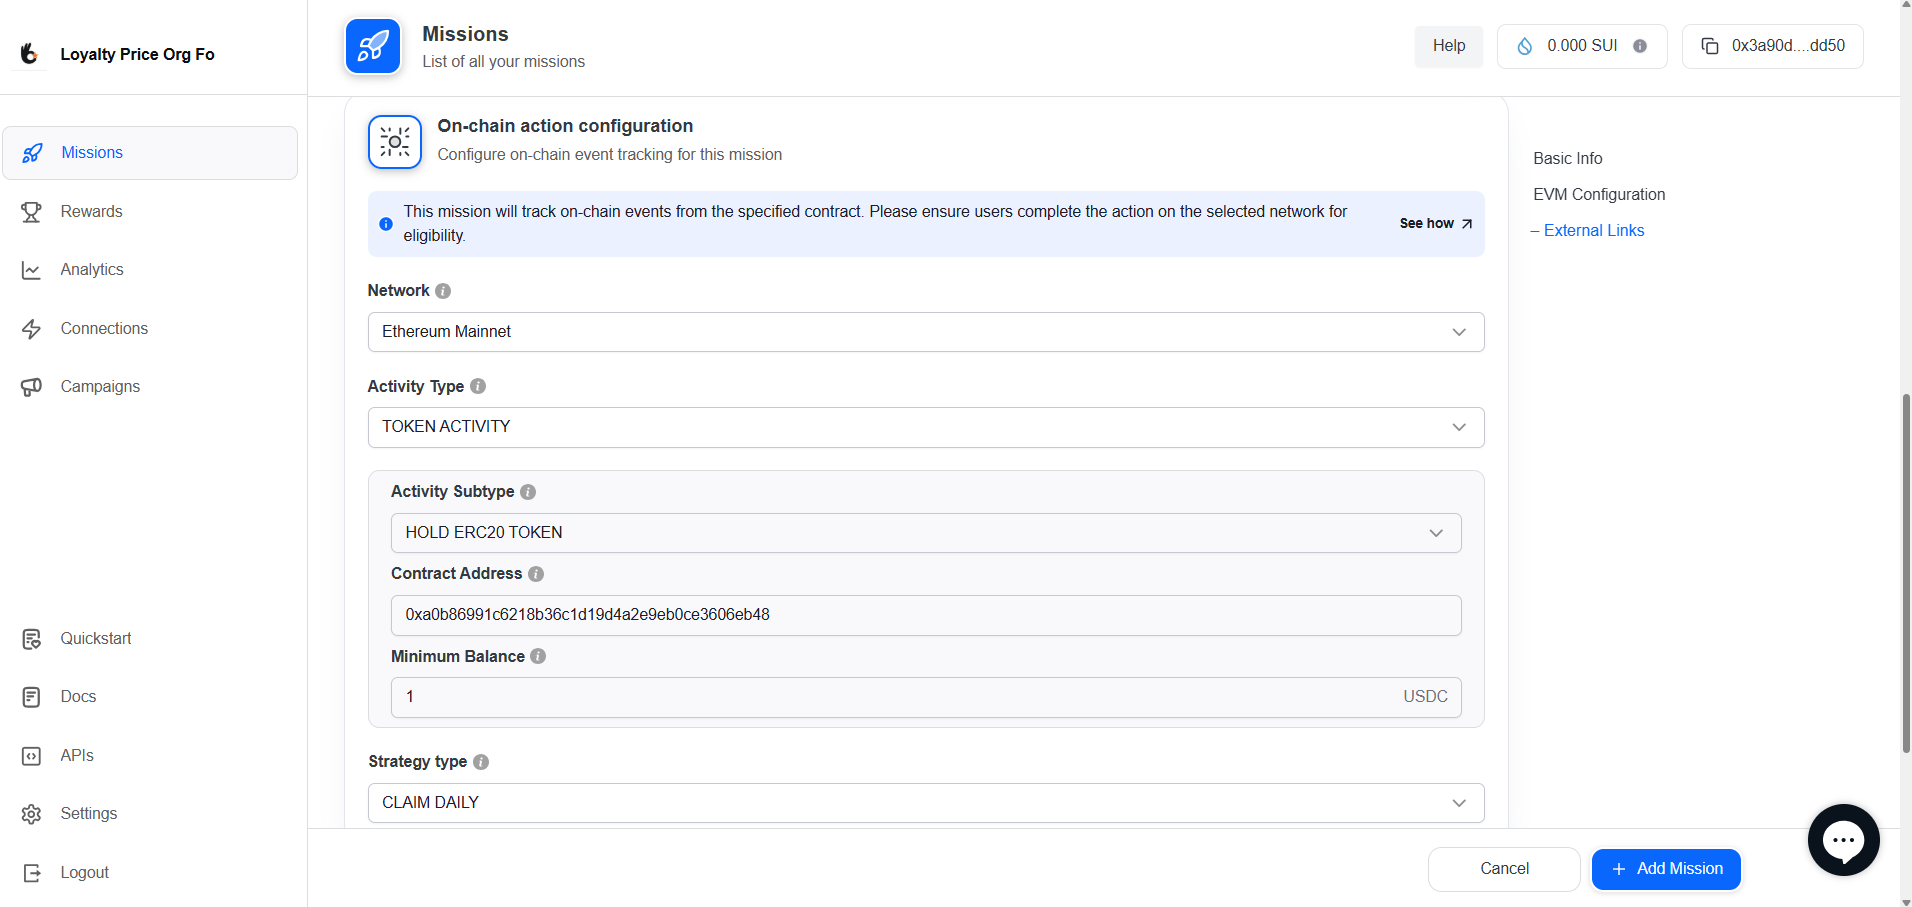This screenshot has width=1912, height=907.
Task: Click the APIs code icon
Action: pos(32,756)
